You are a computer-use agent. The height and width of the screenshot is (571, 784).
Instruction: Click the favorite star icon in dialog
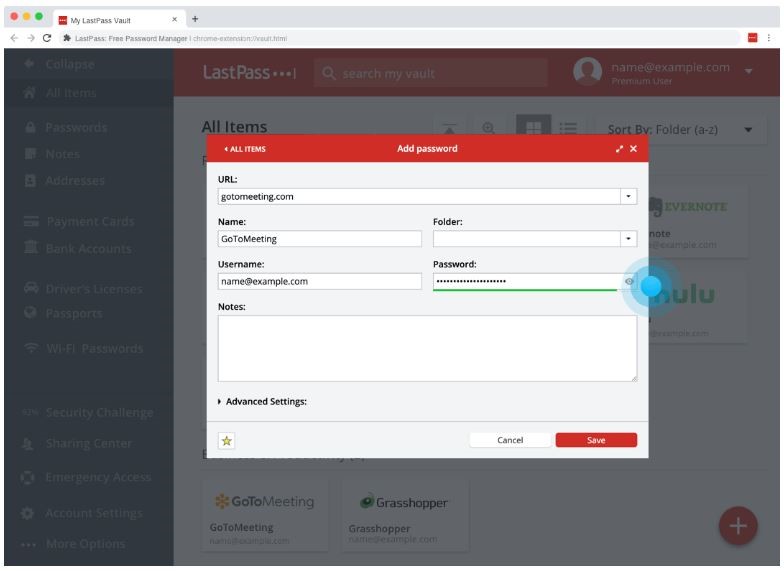[x=227, y=440]
